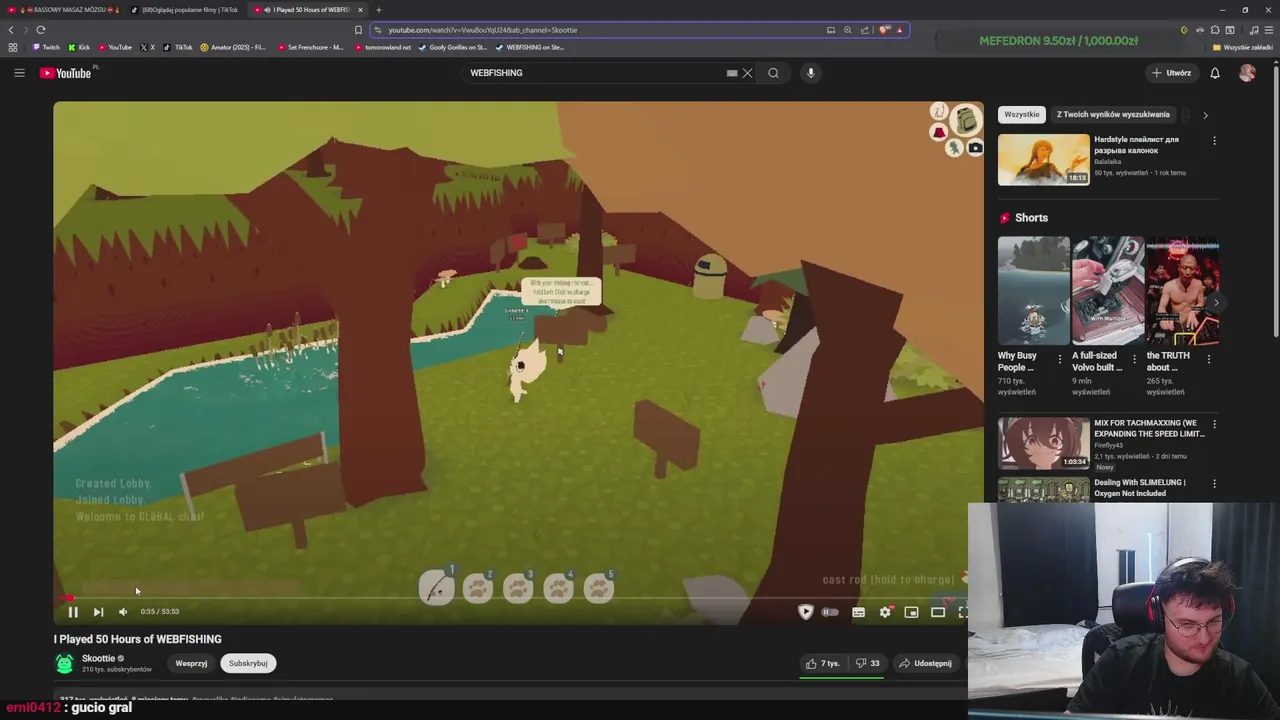This screenshot has width=1280, height=720.
Task: Go to the YouTube home logo
Action: (65, 73)
